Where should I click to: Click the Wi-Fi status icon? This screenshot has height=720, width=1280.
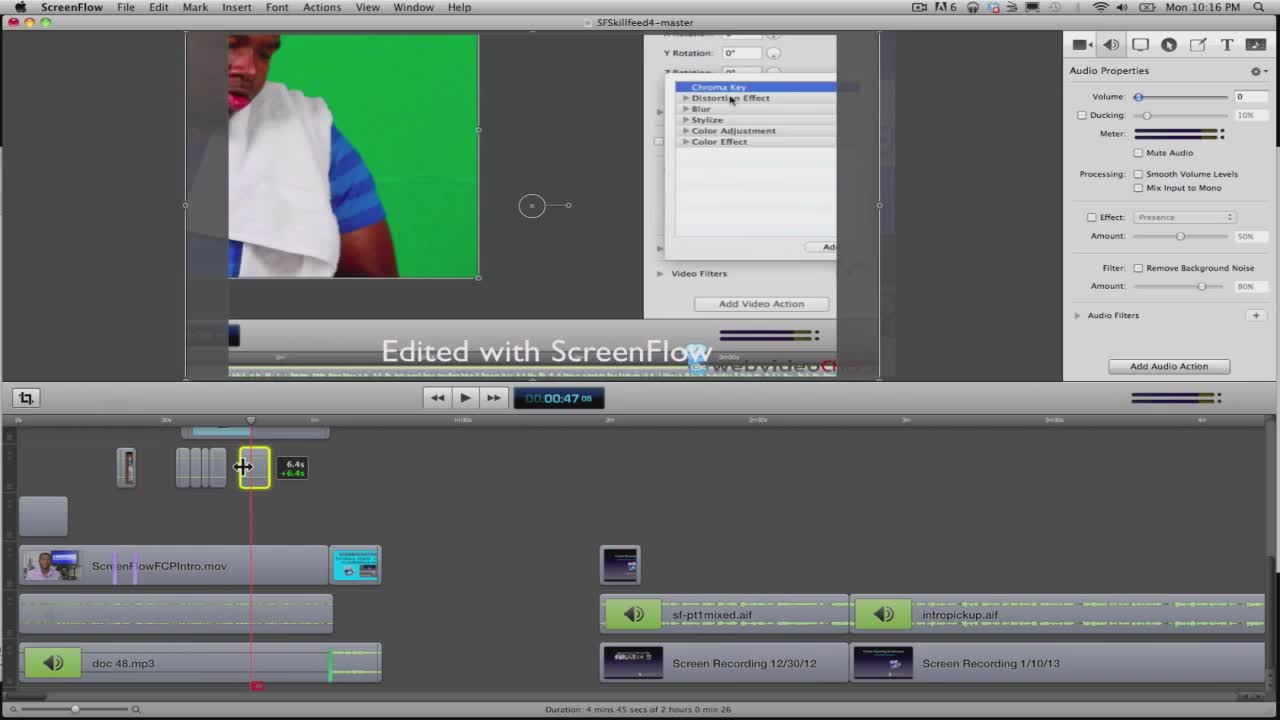[1100, 7]
